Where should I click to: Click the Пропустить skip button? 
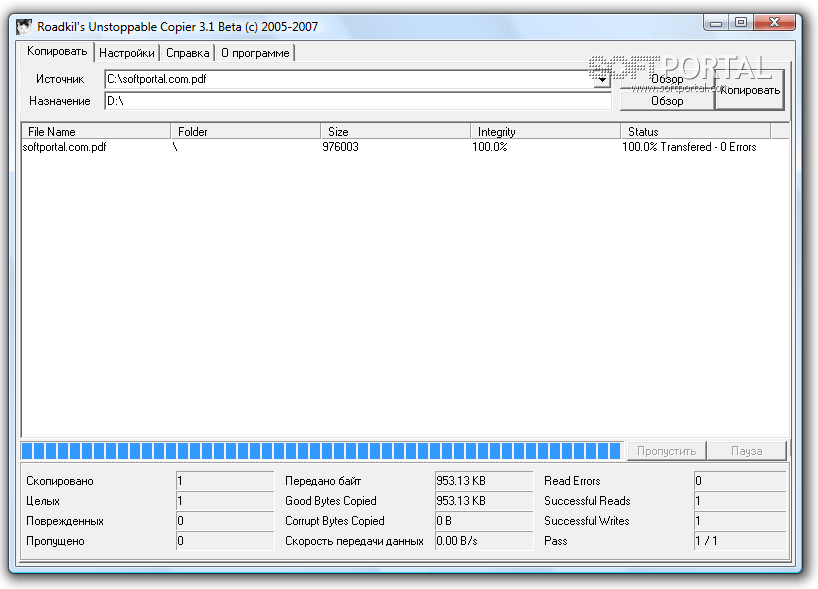coord(666,451)
